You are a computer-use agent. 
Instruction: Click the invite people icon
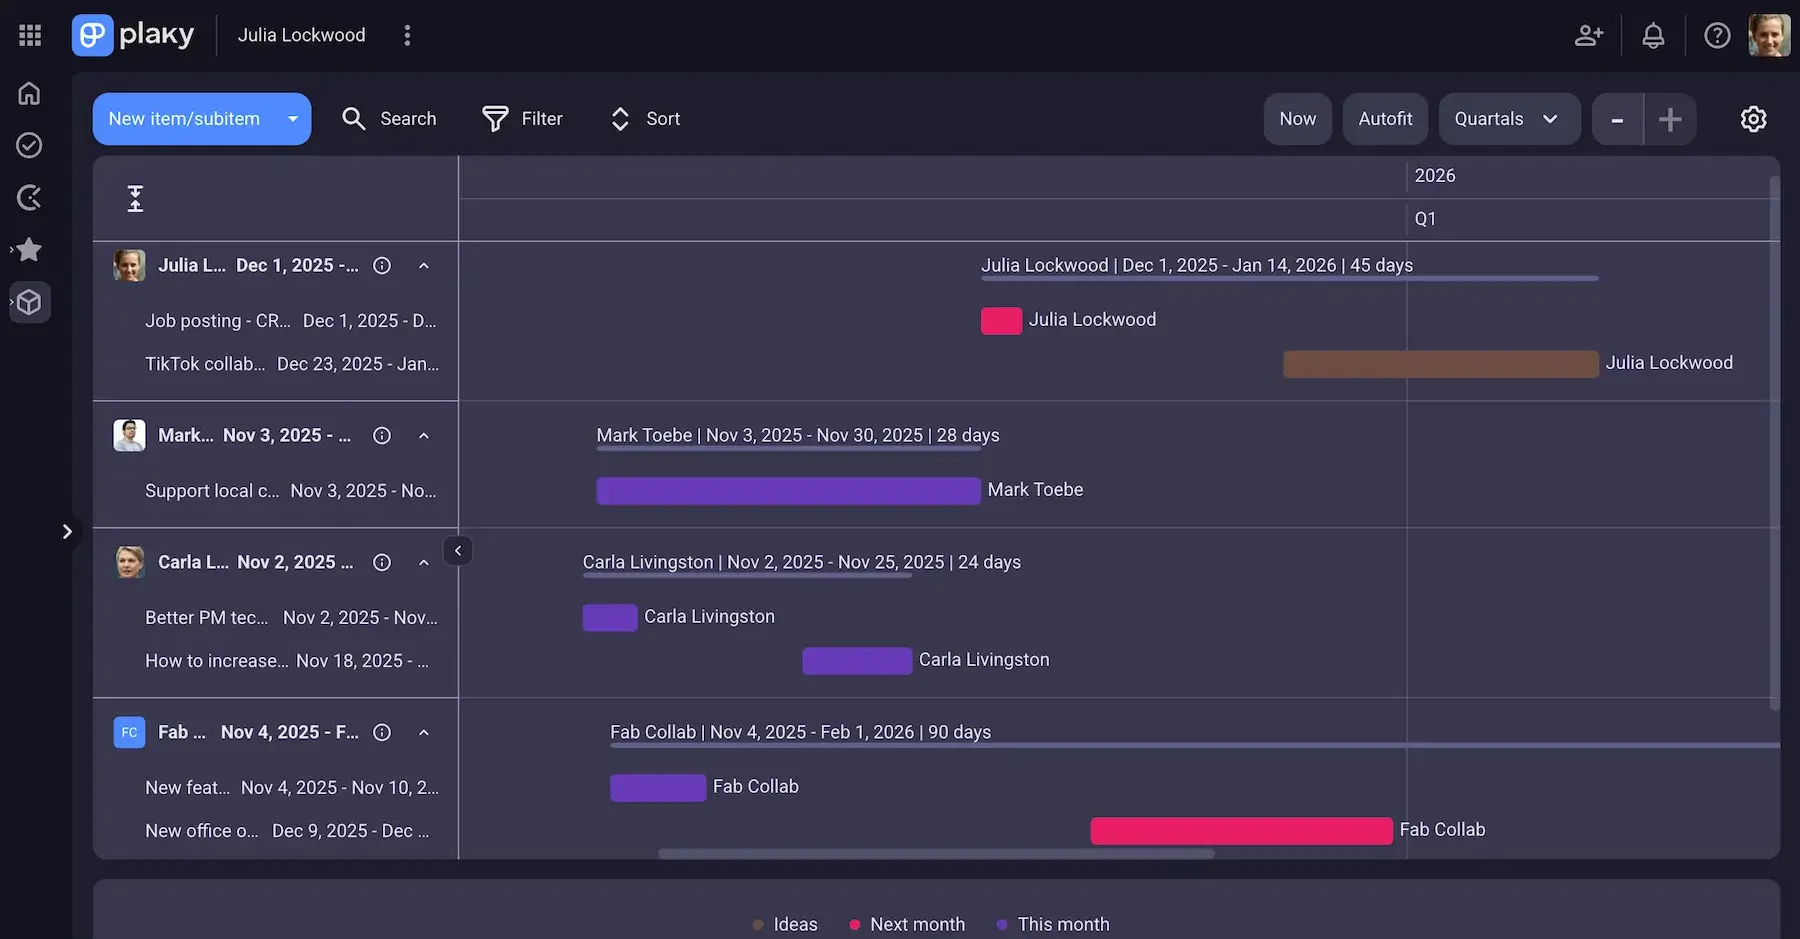click(x=1589, y=35)
